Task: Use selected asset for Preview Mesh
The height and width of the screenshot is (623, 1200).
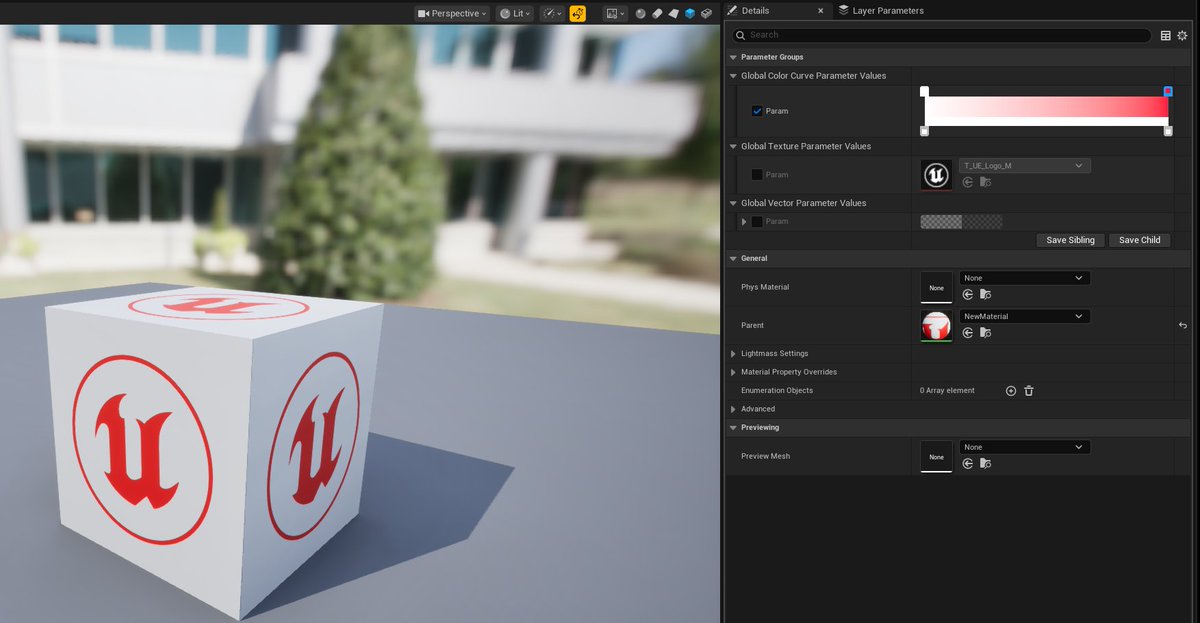Action: 968,463
